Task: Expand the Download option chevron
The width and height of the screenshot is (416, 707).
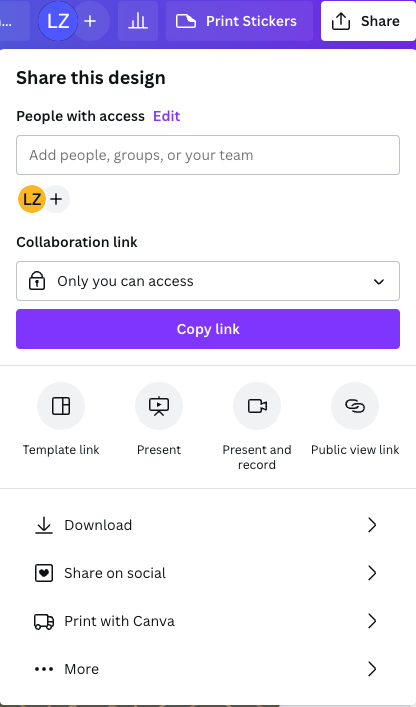Action: (x=372, y=525)
